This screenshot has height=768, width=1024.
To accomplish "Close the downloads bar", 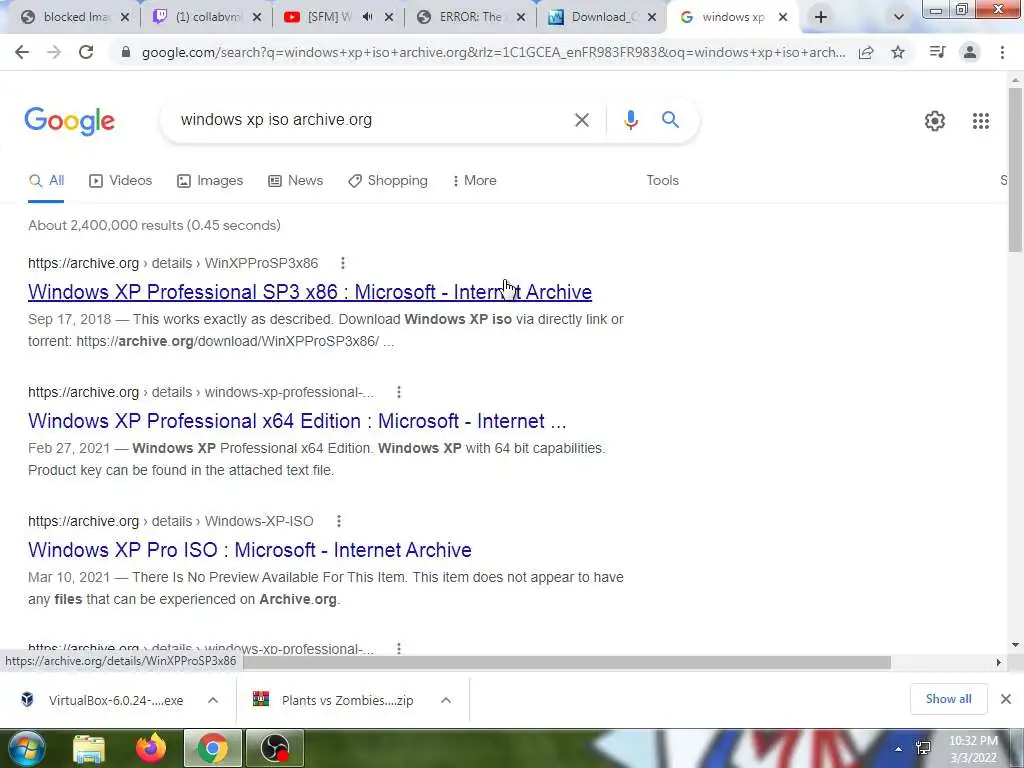I will pyautogui.click(x=1006, y=699).
